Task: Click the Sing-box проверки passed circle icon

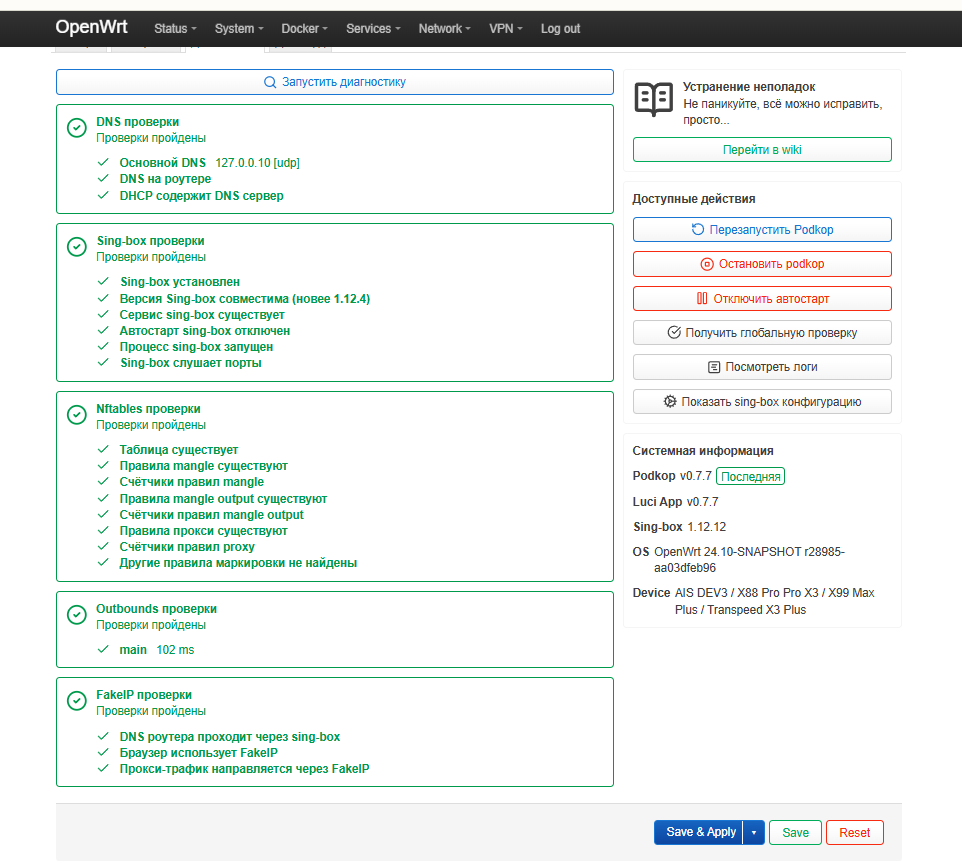Action: [77, 247]
